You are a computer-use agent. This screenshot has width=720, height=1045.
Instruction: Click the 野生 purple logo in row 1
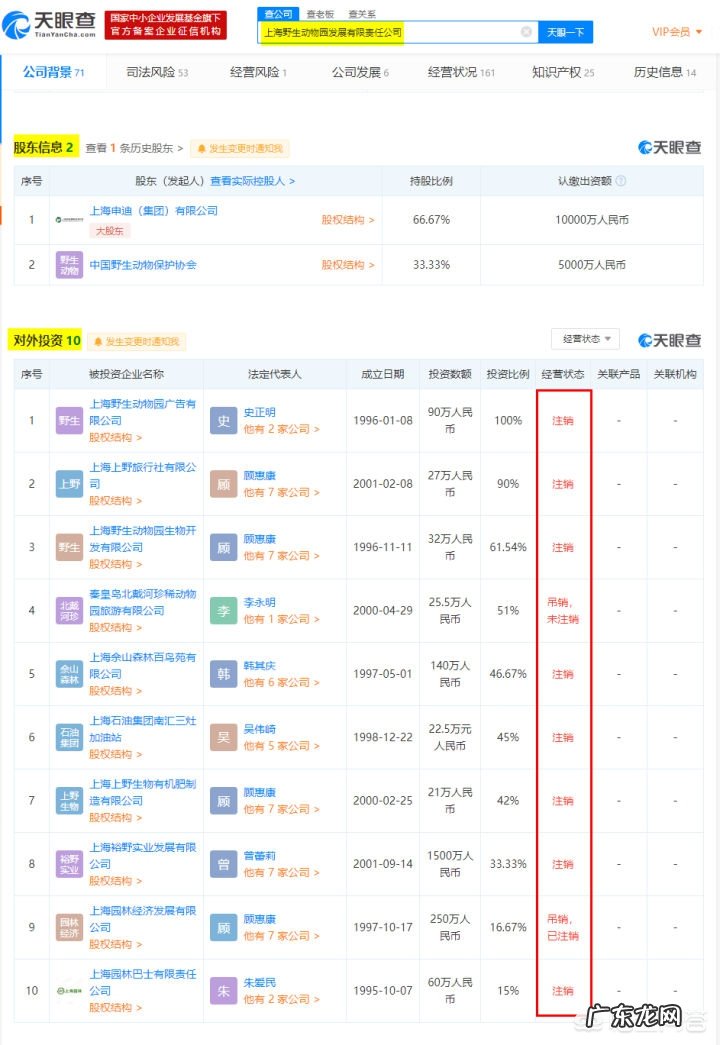coord(69,421)
